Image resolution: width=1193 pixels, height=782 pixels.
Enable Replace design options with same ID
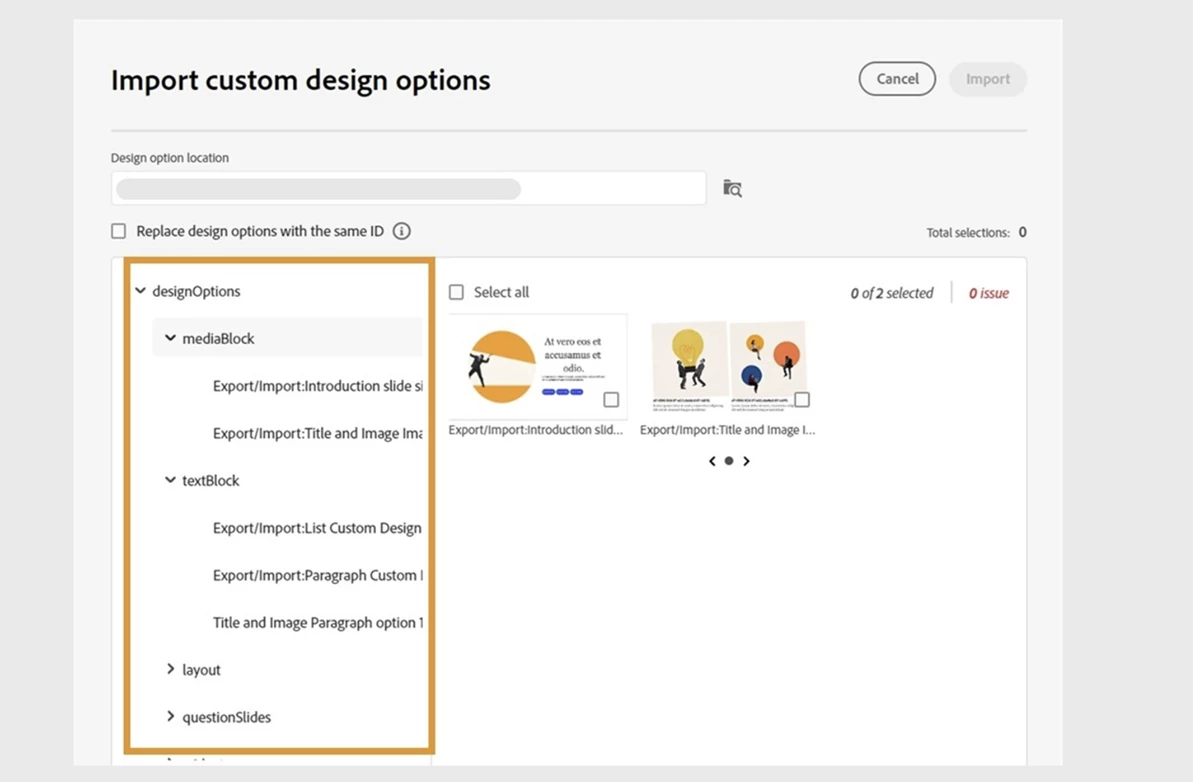(x=119, y=231)
